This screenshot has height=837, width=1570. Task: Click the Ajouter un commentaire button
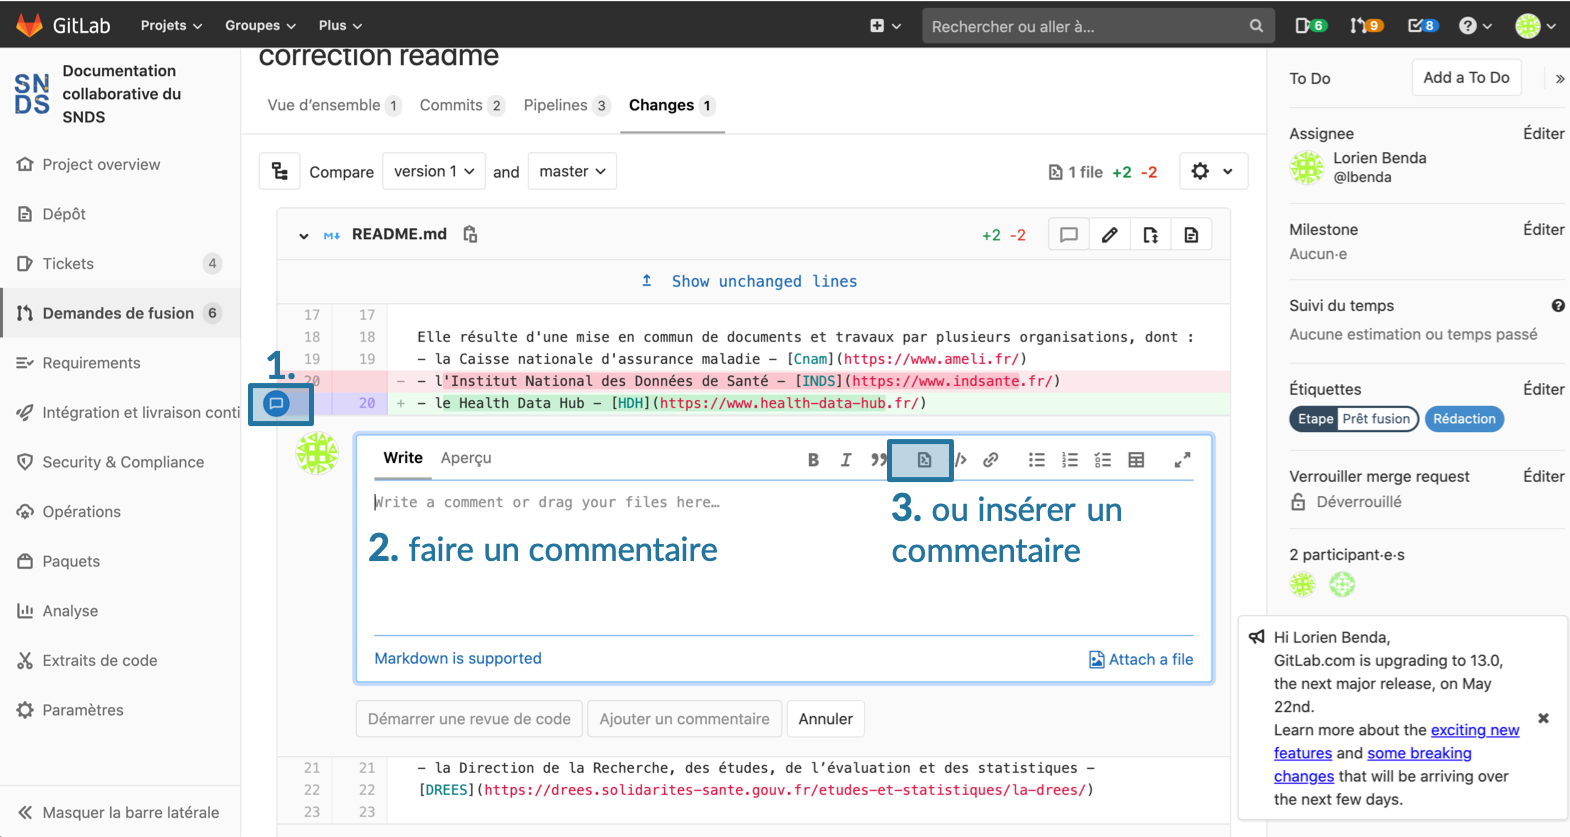point(685,719)
